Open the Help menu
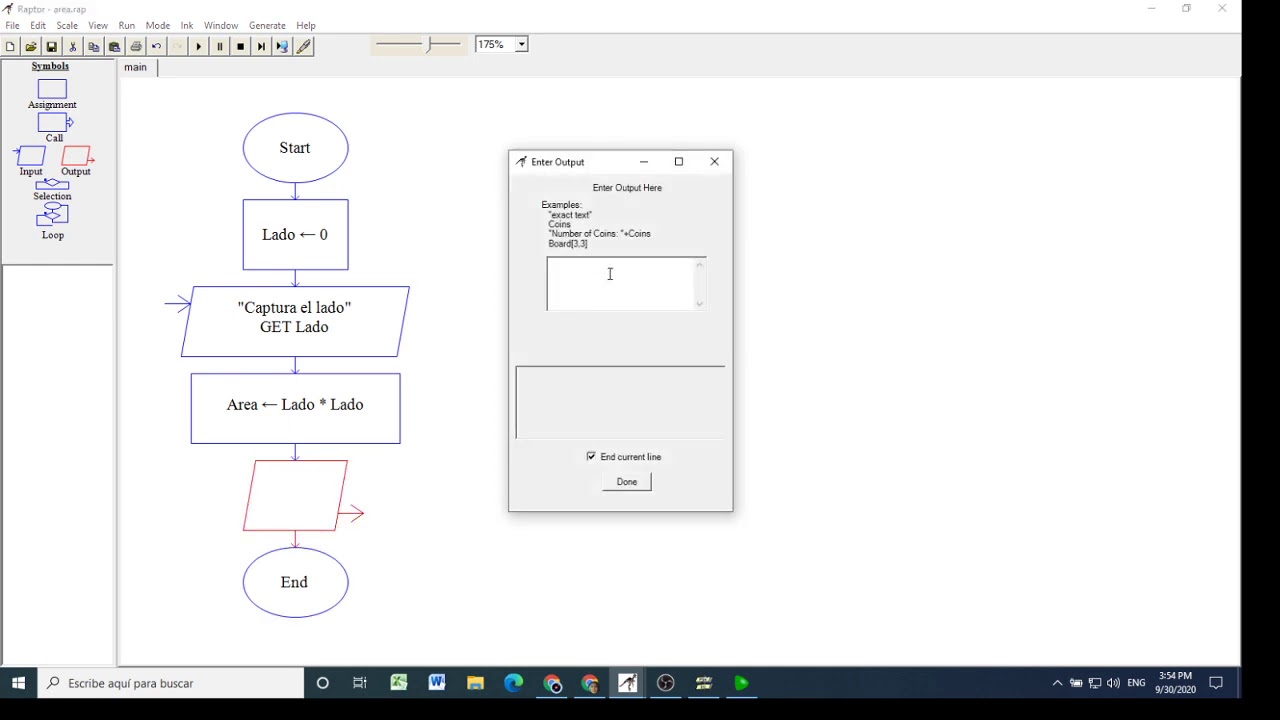Viewport: 1280px width, 720px height. point(306,25)
